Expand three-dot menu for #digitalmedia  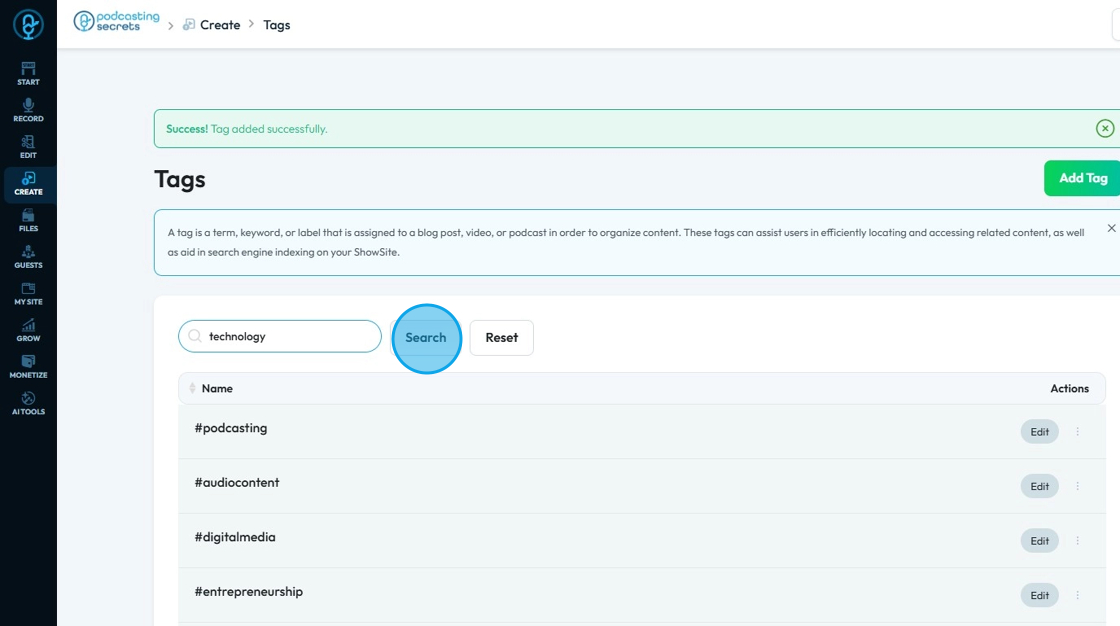point(1077,541)
